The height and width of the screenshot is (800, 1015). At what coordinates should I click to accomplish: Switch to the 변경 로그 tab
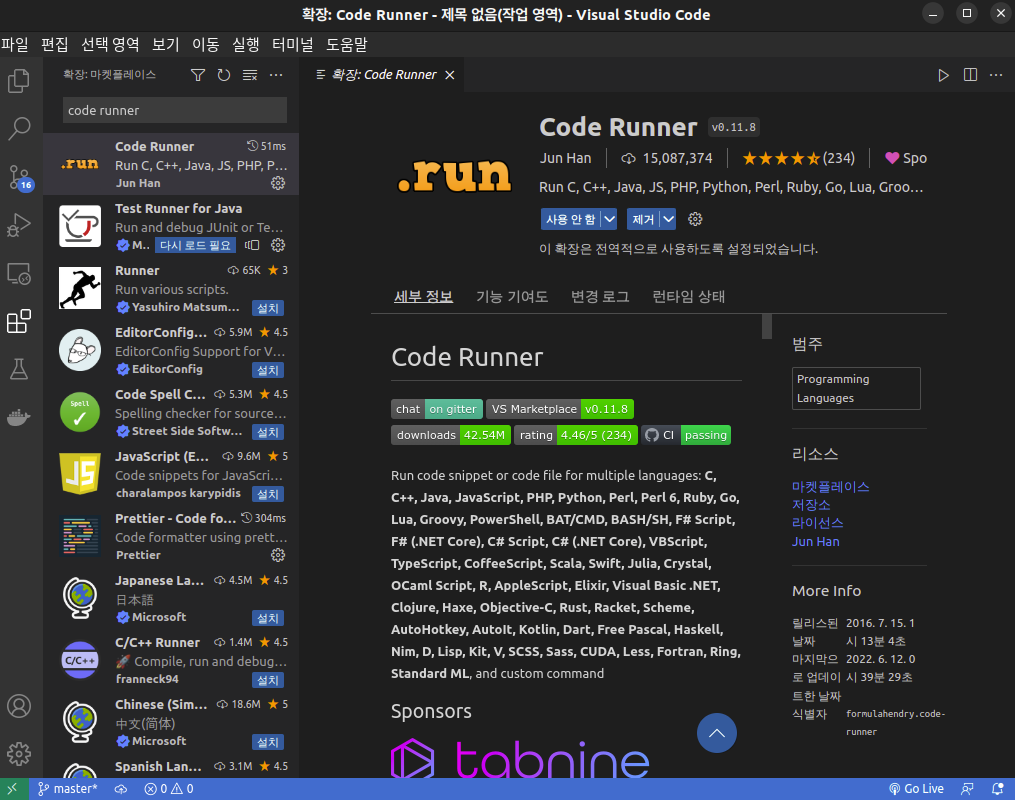[x=599, y=296]
